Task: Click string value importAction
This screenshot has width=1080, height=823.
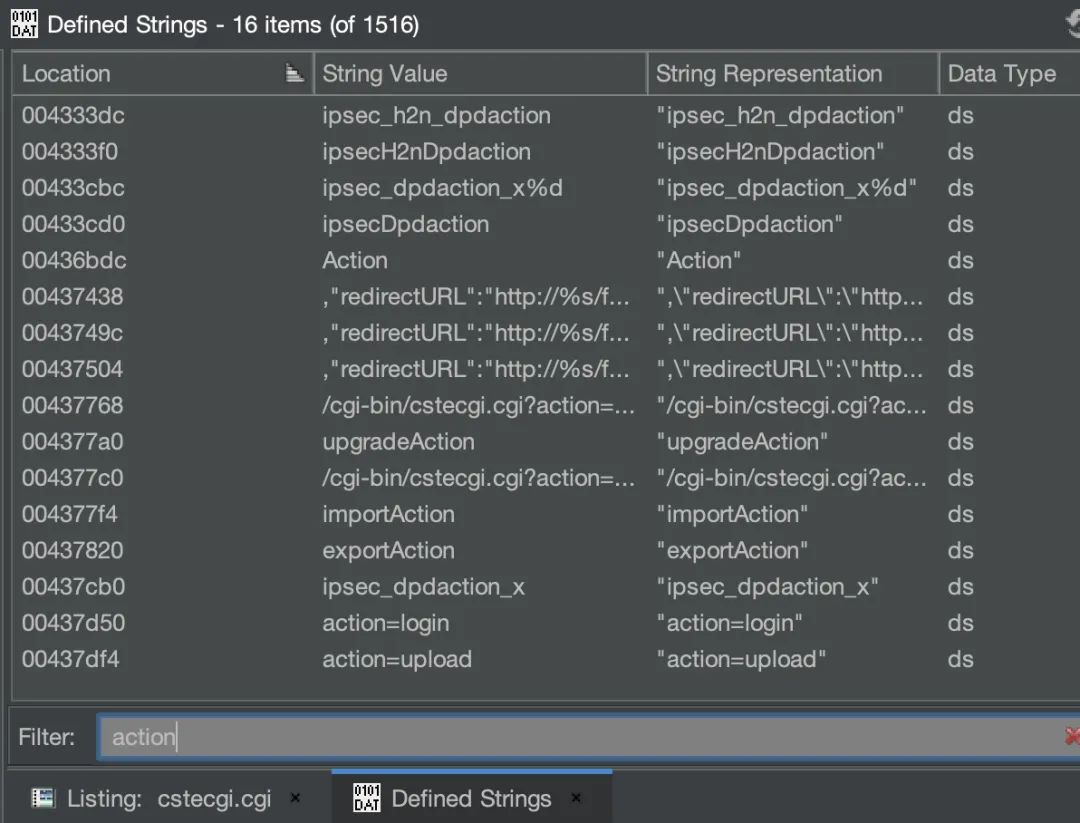Action: (388, 514)
